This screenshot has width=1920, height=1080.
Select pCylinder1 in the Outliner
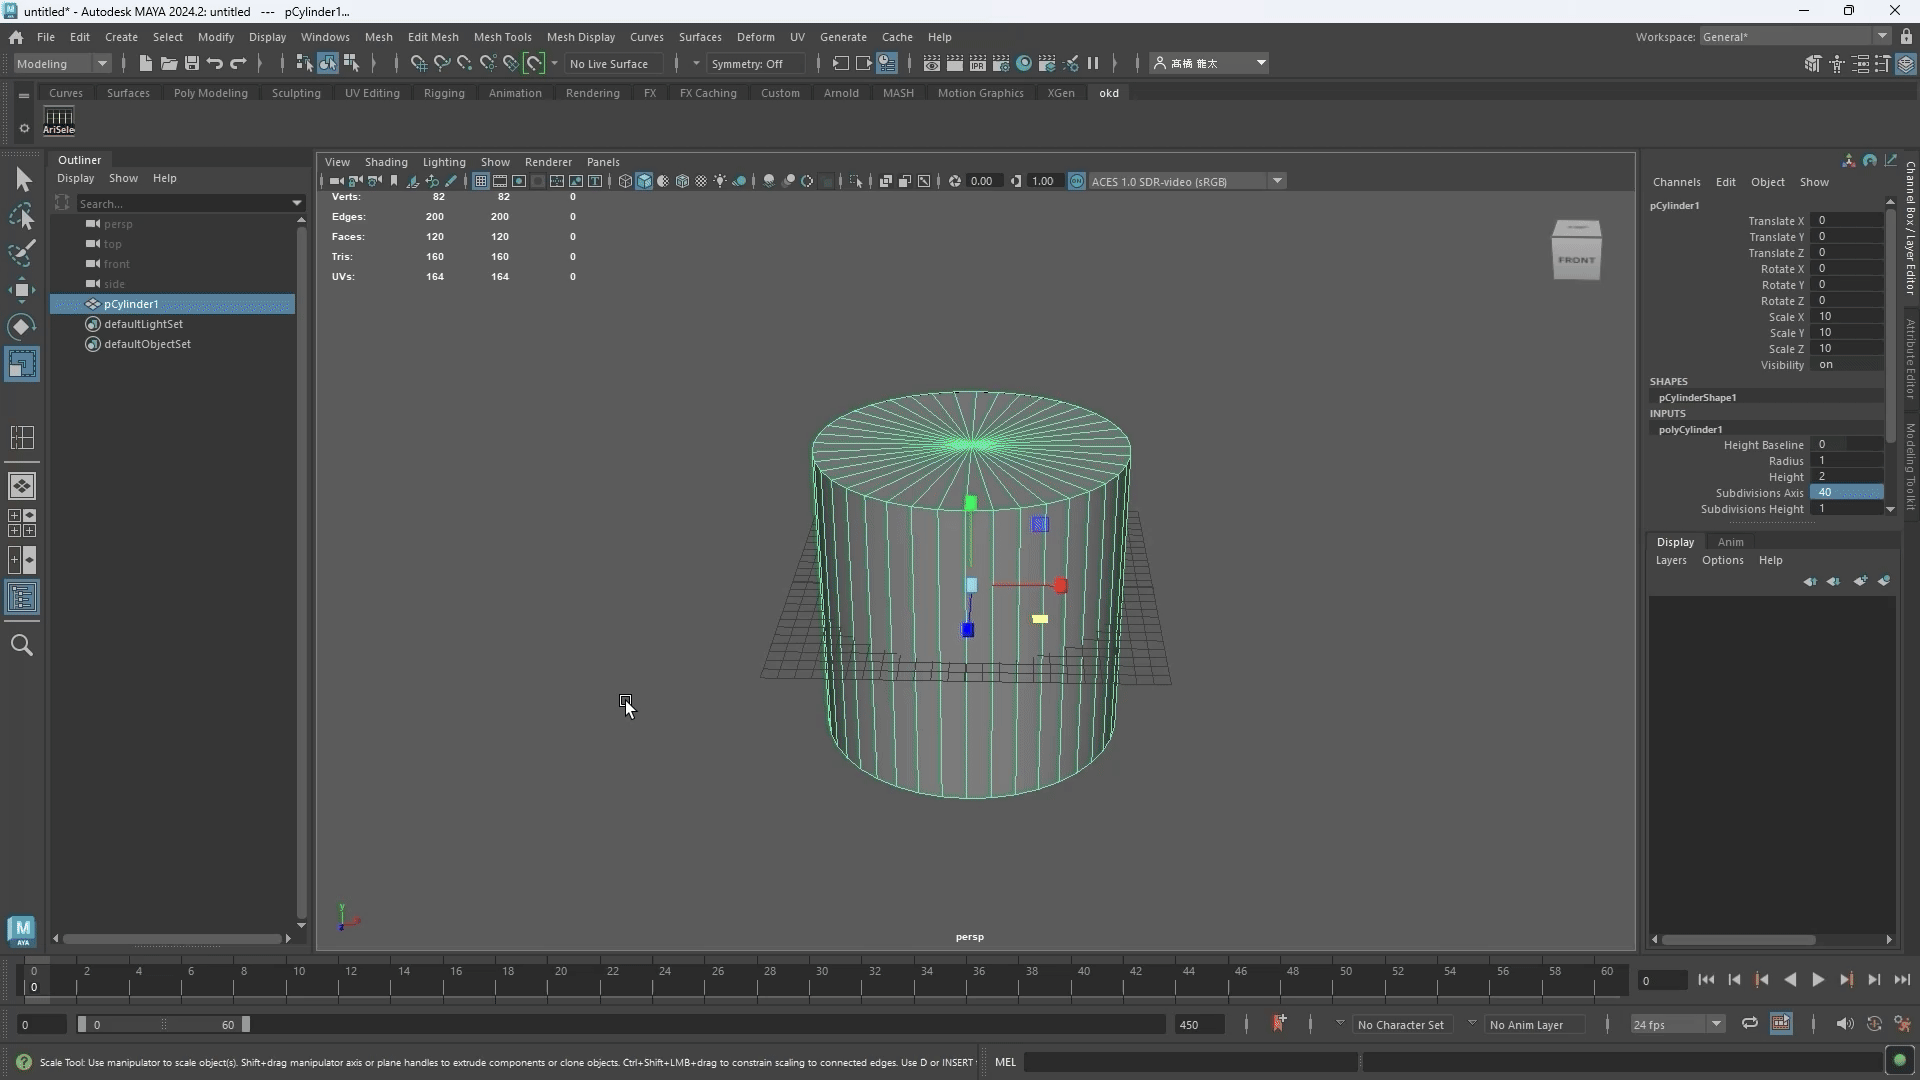[x=131, y=304]
